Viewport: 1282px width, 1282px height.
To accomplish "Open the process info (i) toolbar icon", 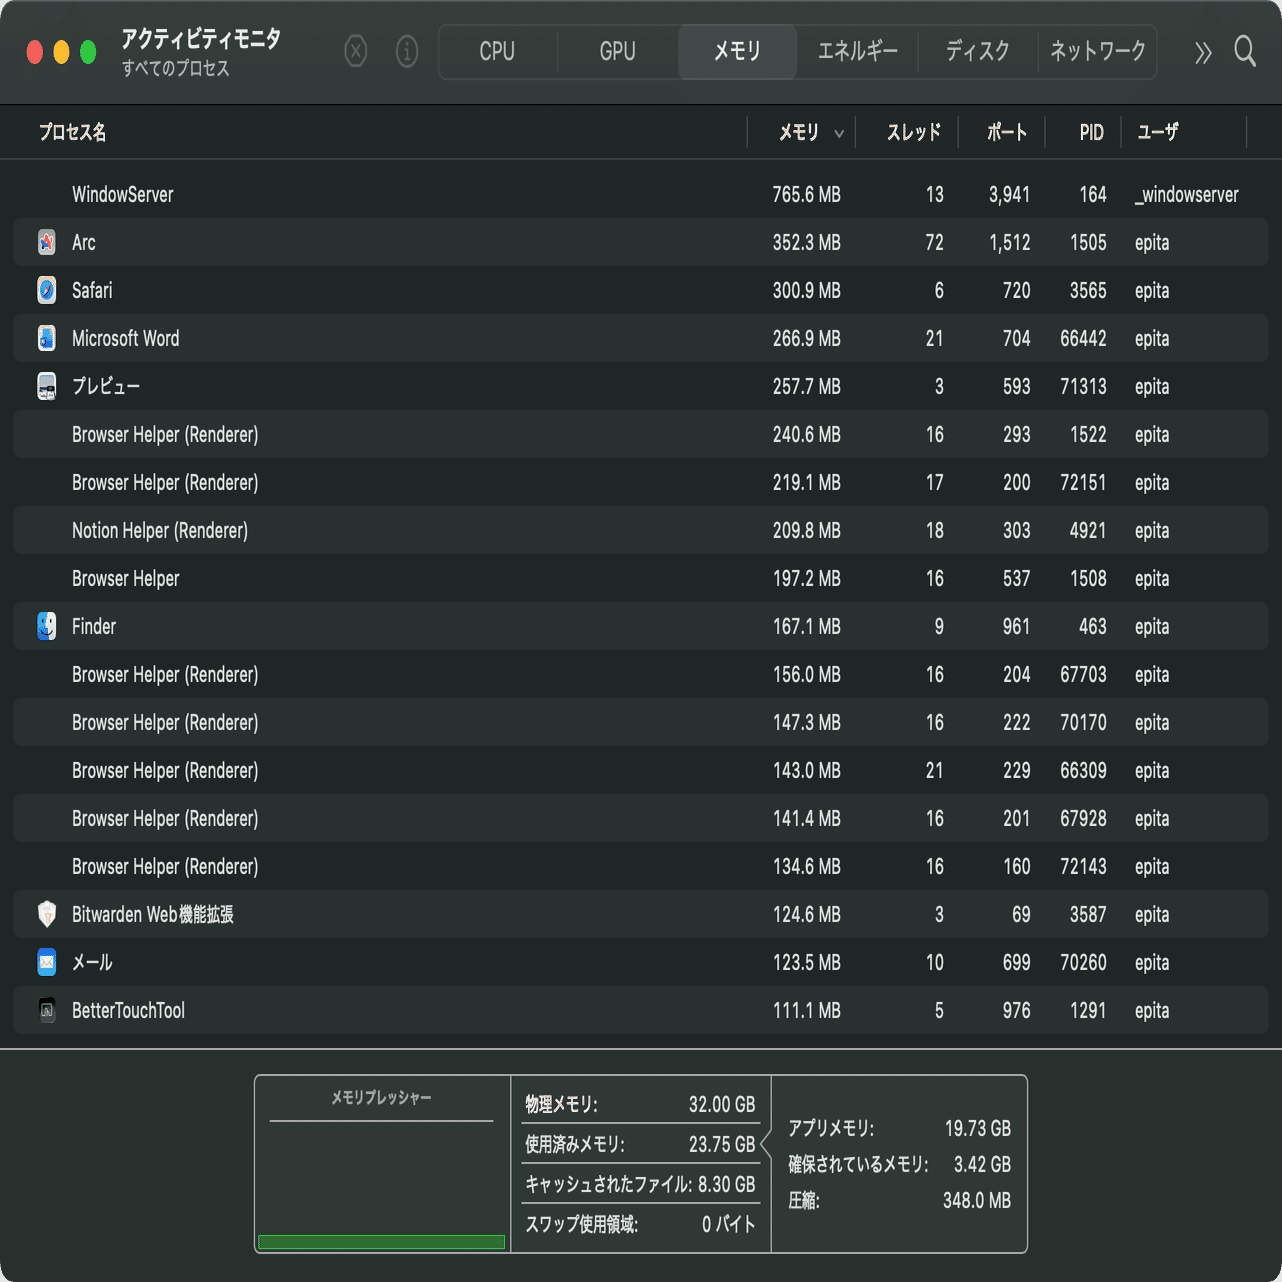I will coord(407,51).
